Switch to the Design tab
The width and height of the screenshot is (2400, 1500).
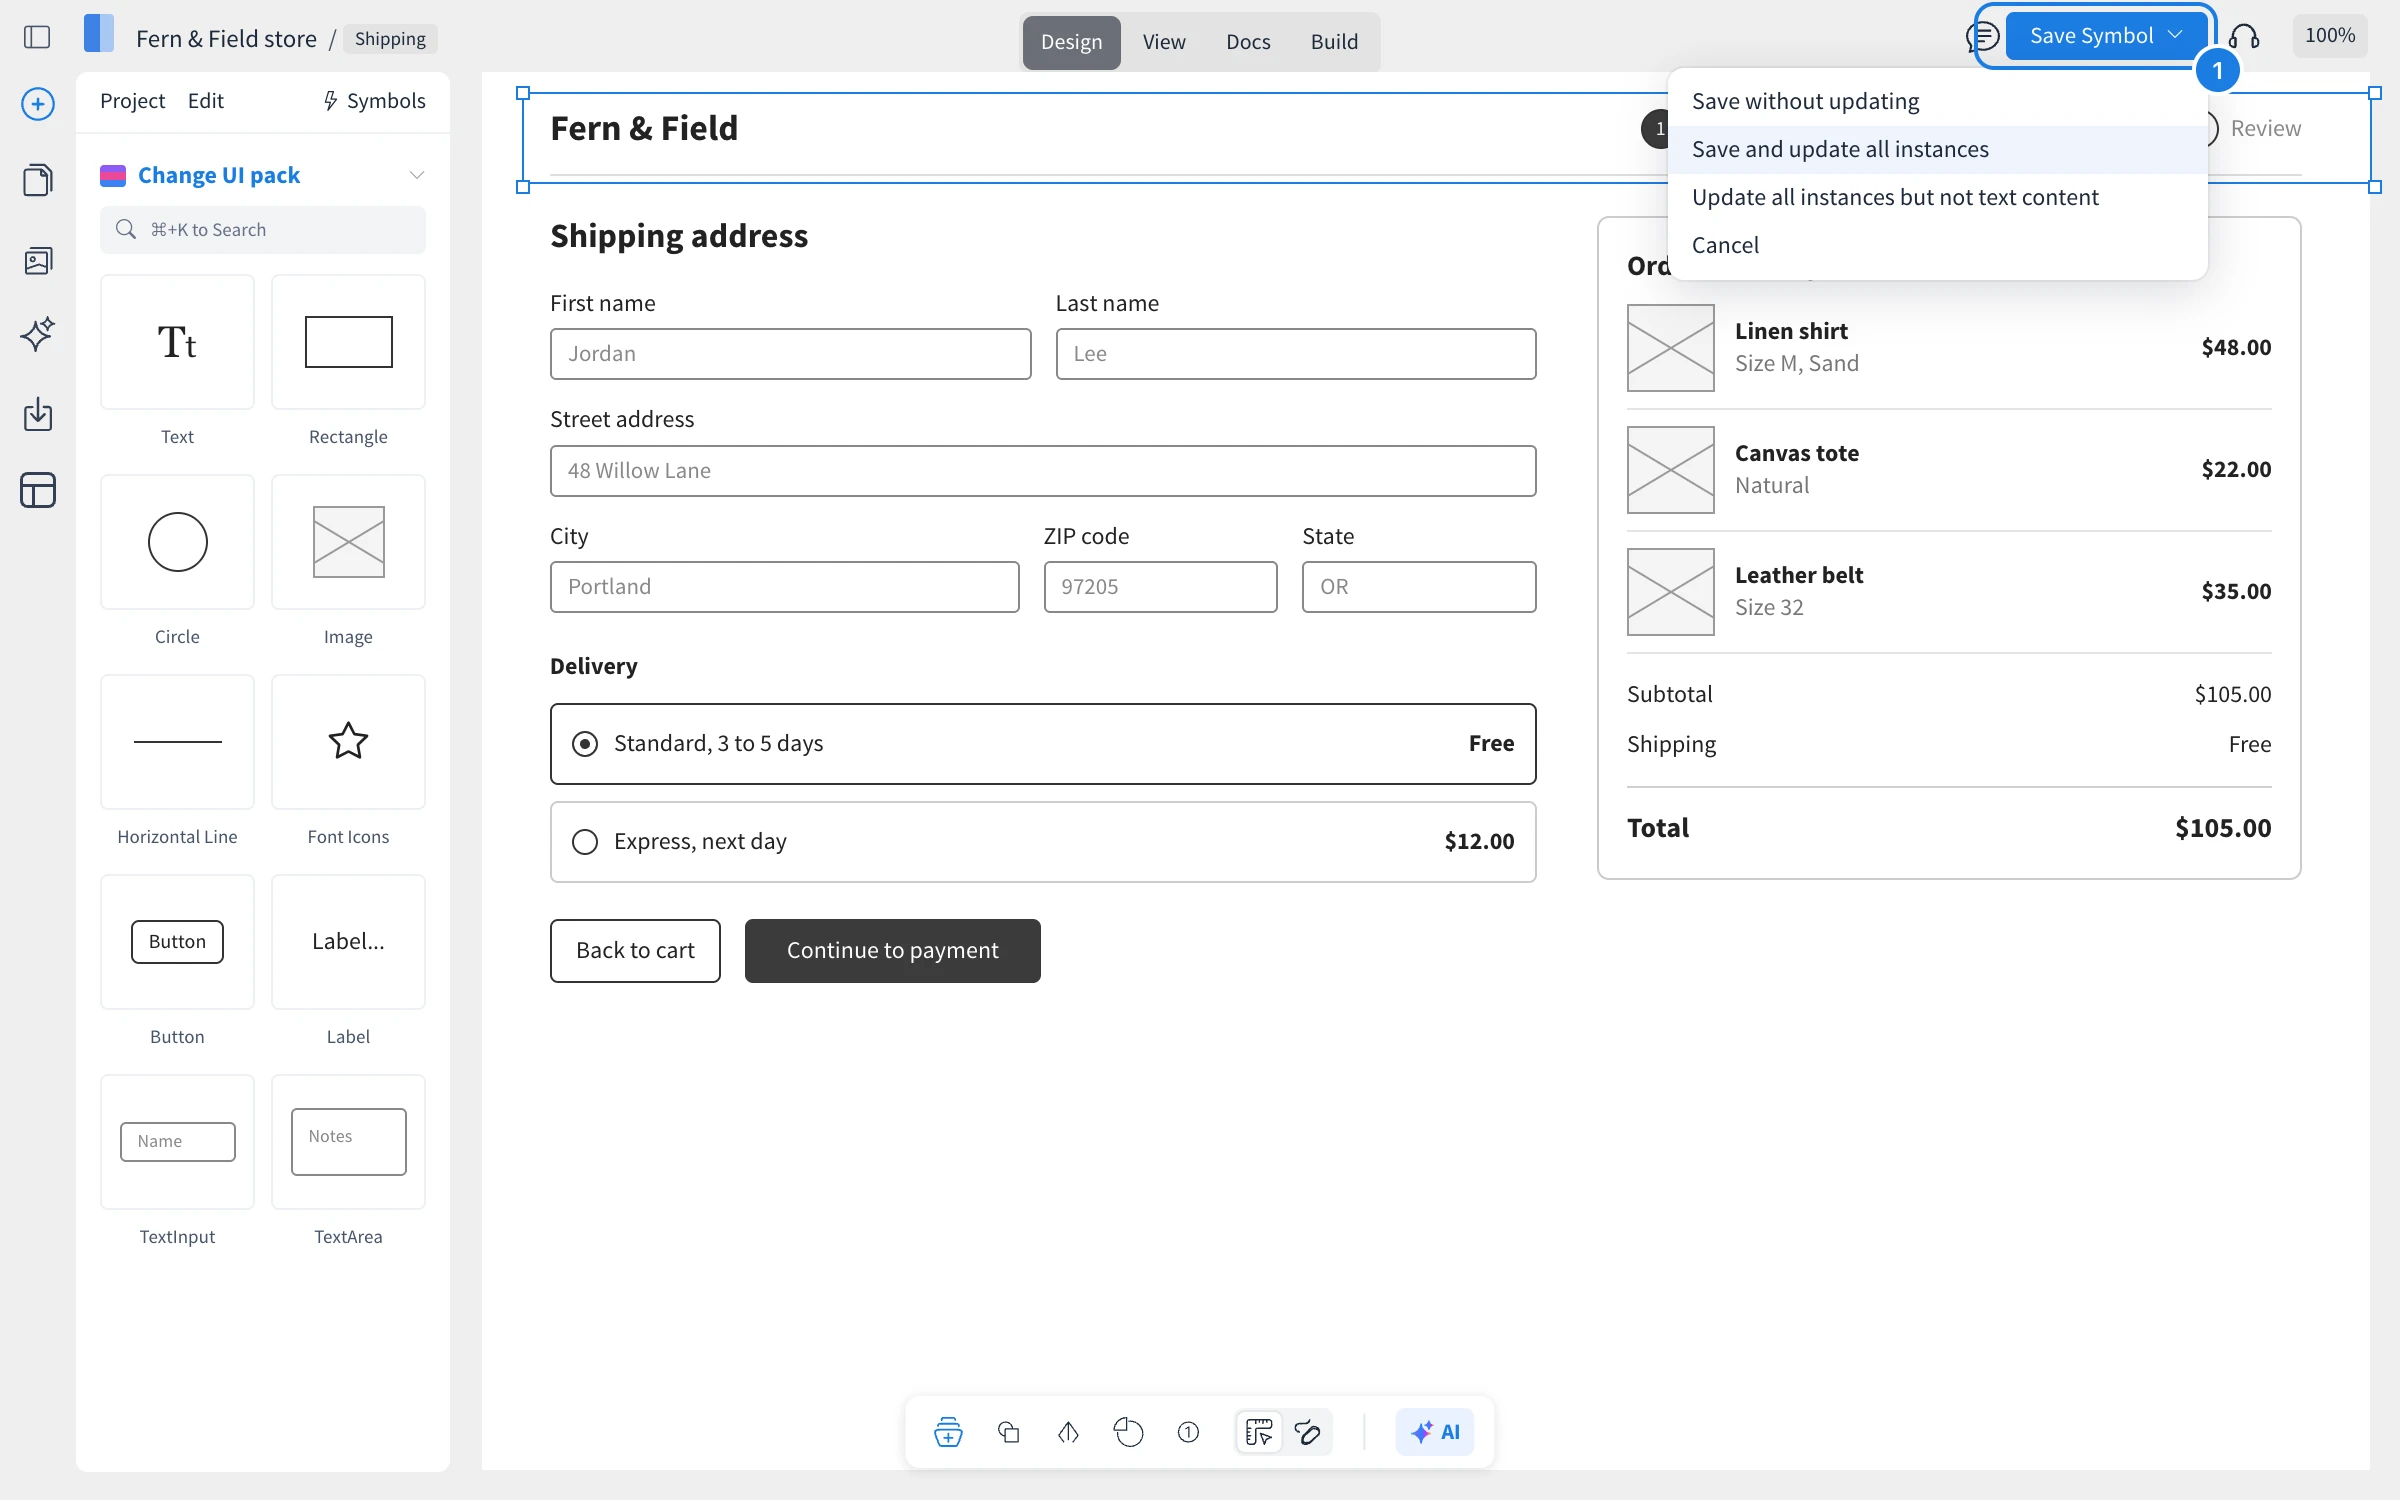(1071, 42)
